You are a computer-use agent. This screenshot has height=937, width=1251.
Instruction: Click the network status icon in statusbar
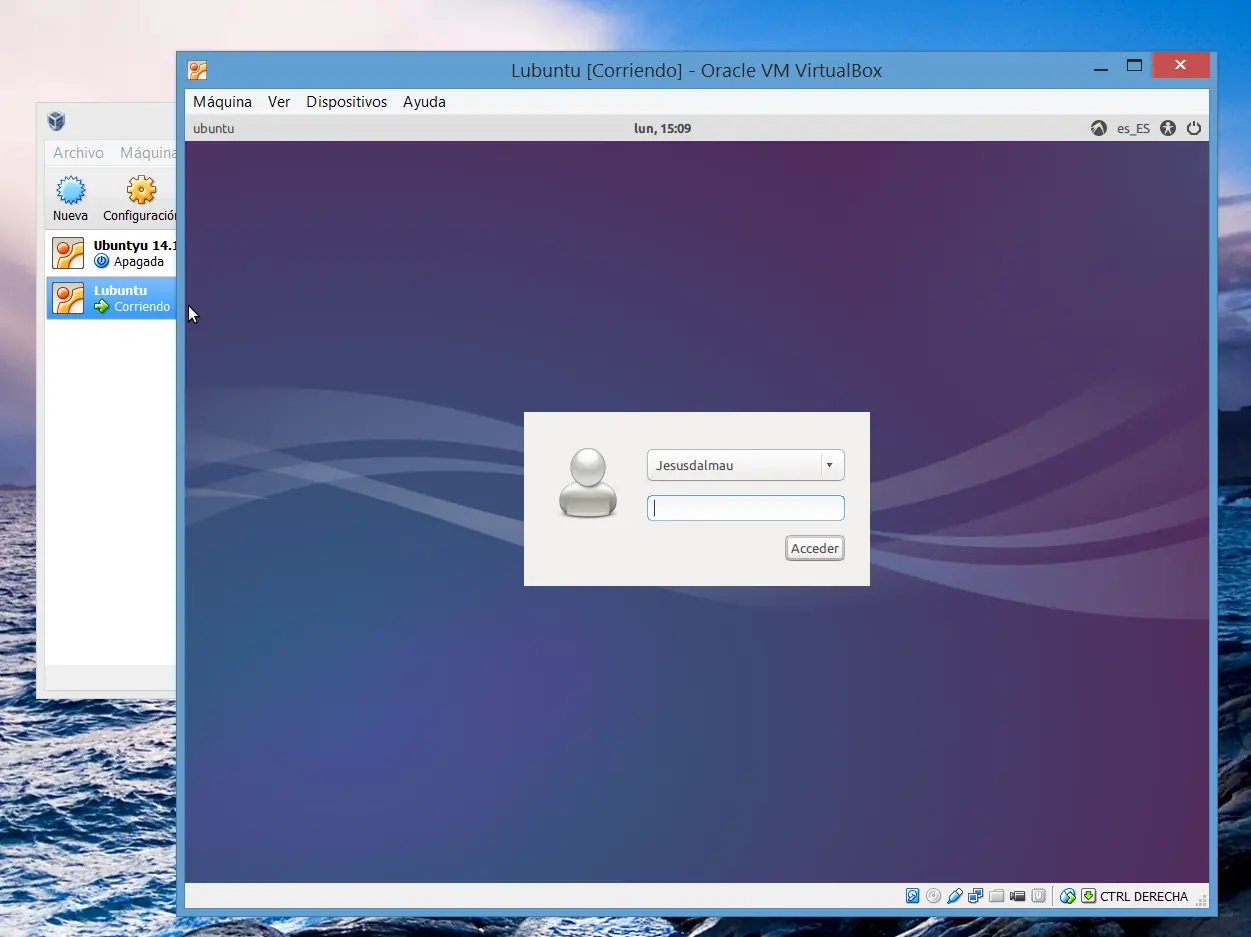click(x=975, y=895)
